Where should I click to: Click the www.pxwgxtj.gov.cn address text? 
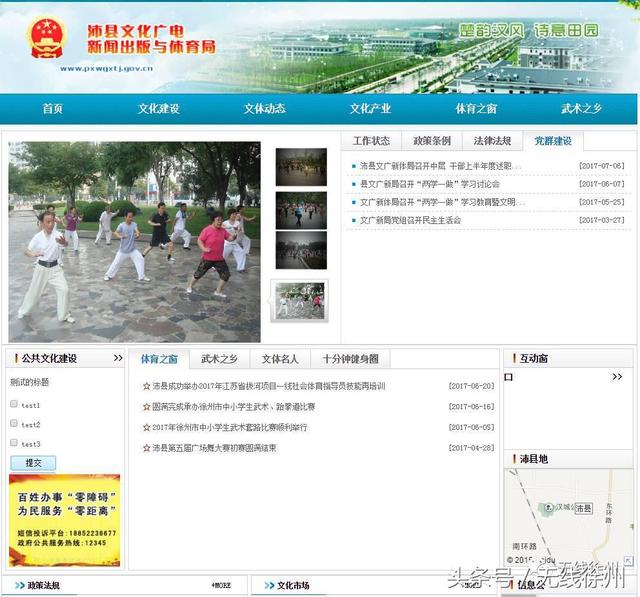click(x=107, y=69)
